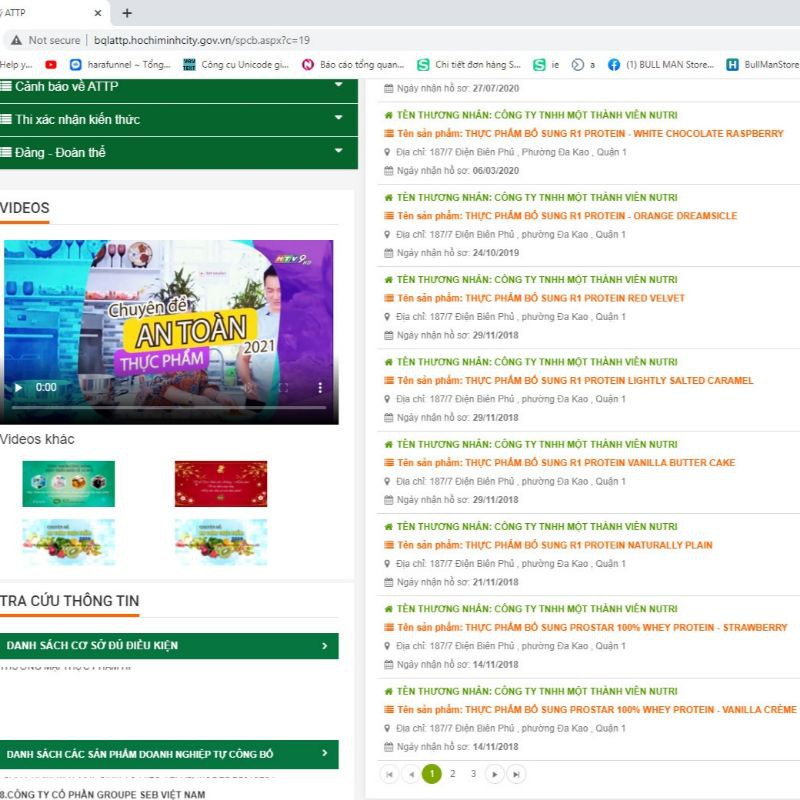800x800 pixels.
Task: Open the 'a' bookmark
Action: pyautogui.click(x=583, y=64)
